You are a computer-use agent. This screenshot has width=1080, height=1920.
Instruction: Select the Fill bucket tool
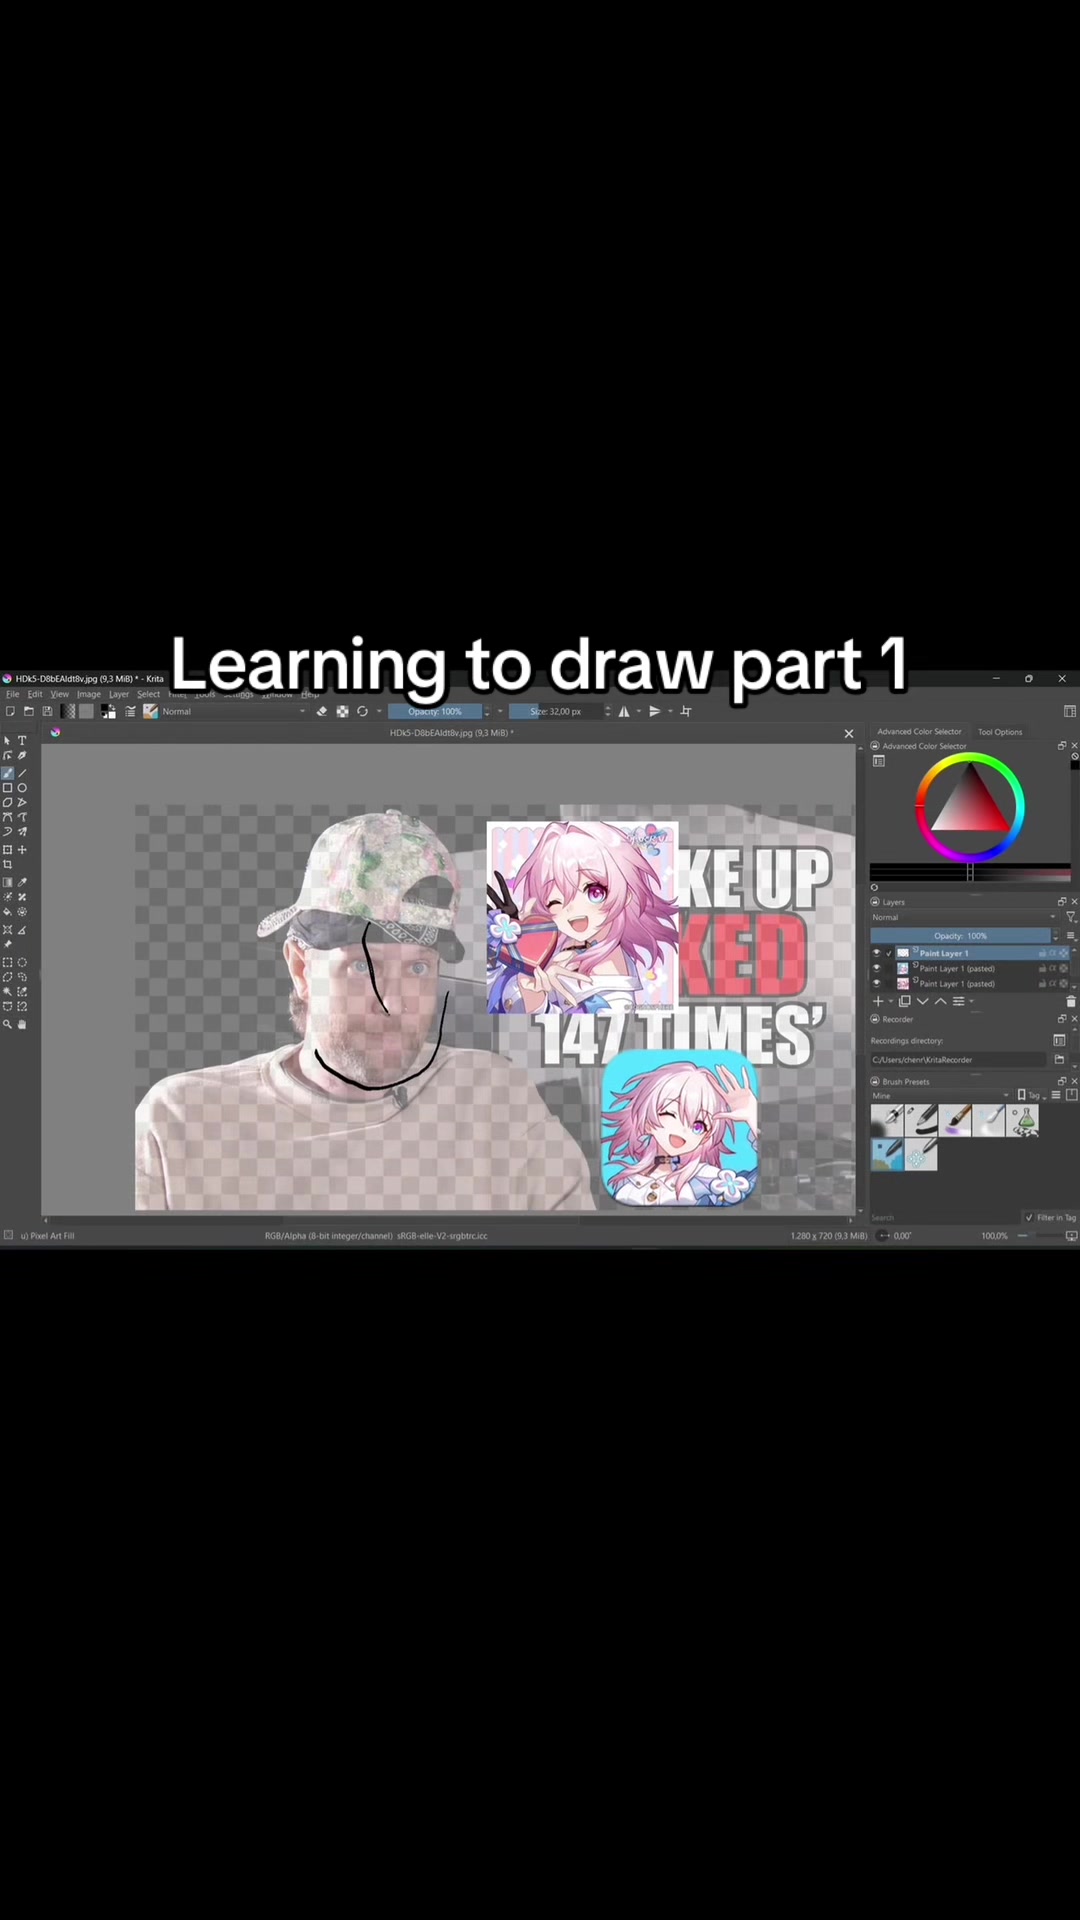(7, 912)
